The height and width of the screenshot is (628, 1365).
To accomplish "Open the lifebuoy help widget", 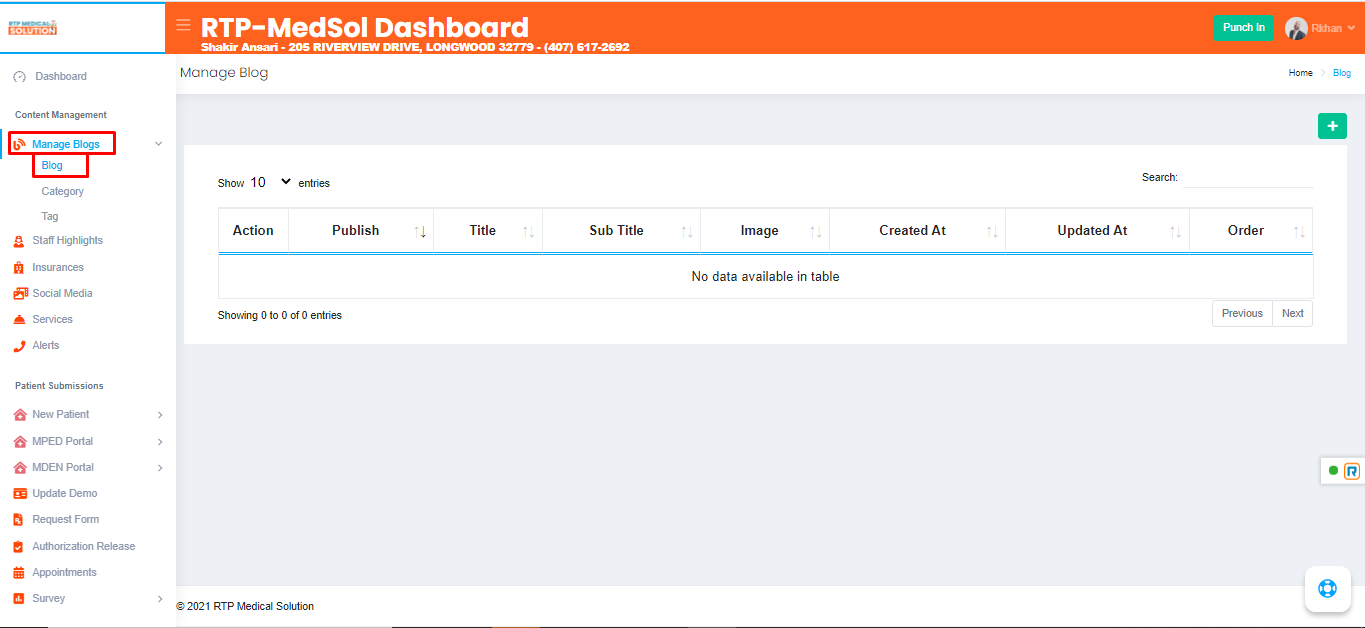I will pos(1327,588).
